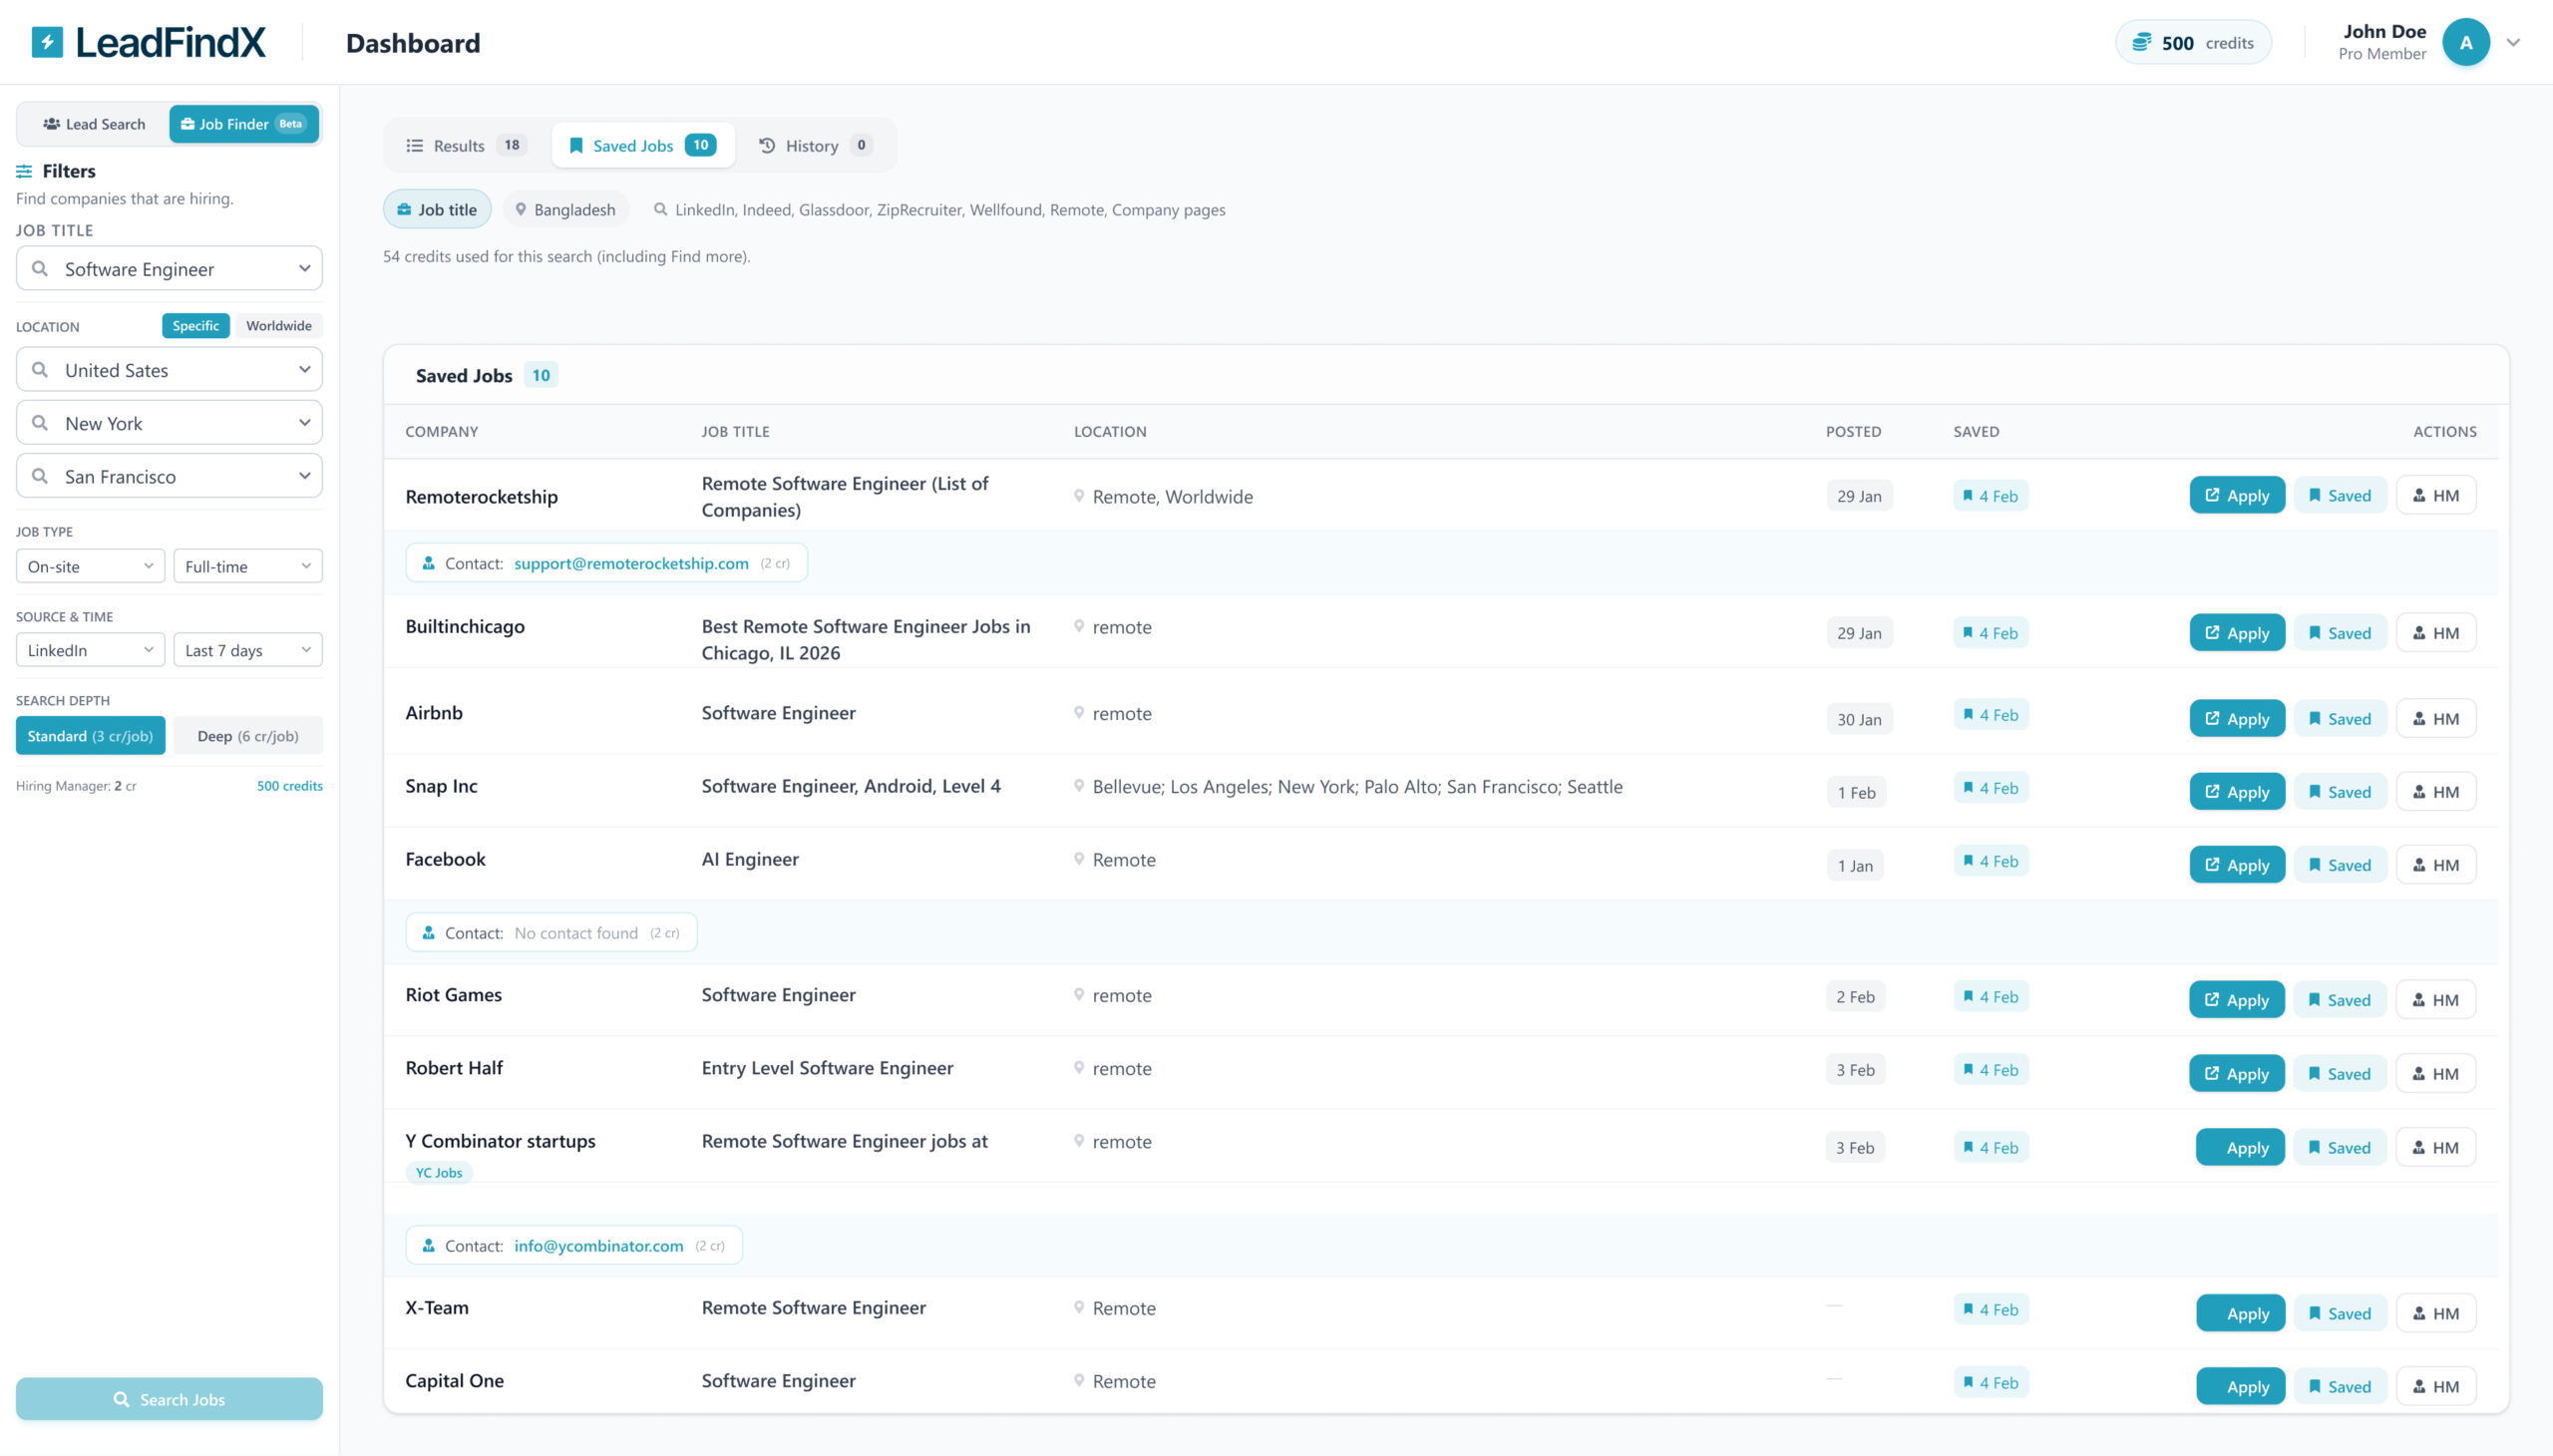Screen dimensions: 2553x1456
Task: Expand the Last 7 days time dropdown
Action: pyautogui.click(x=247, y=649)
